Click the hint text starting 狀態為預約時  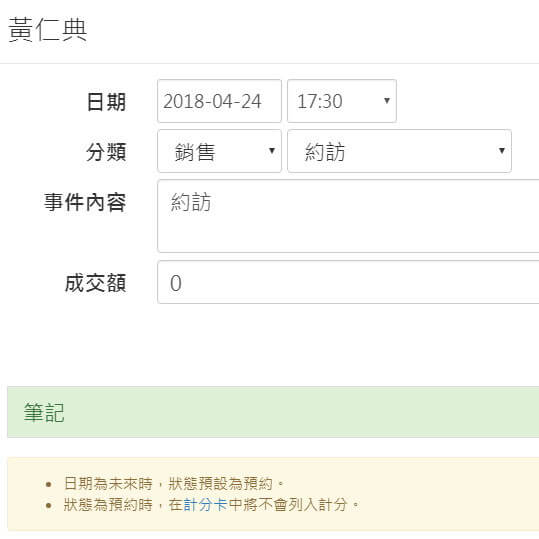(211, 505)
